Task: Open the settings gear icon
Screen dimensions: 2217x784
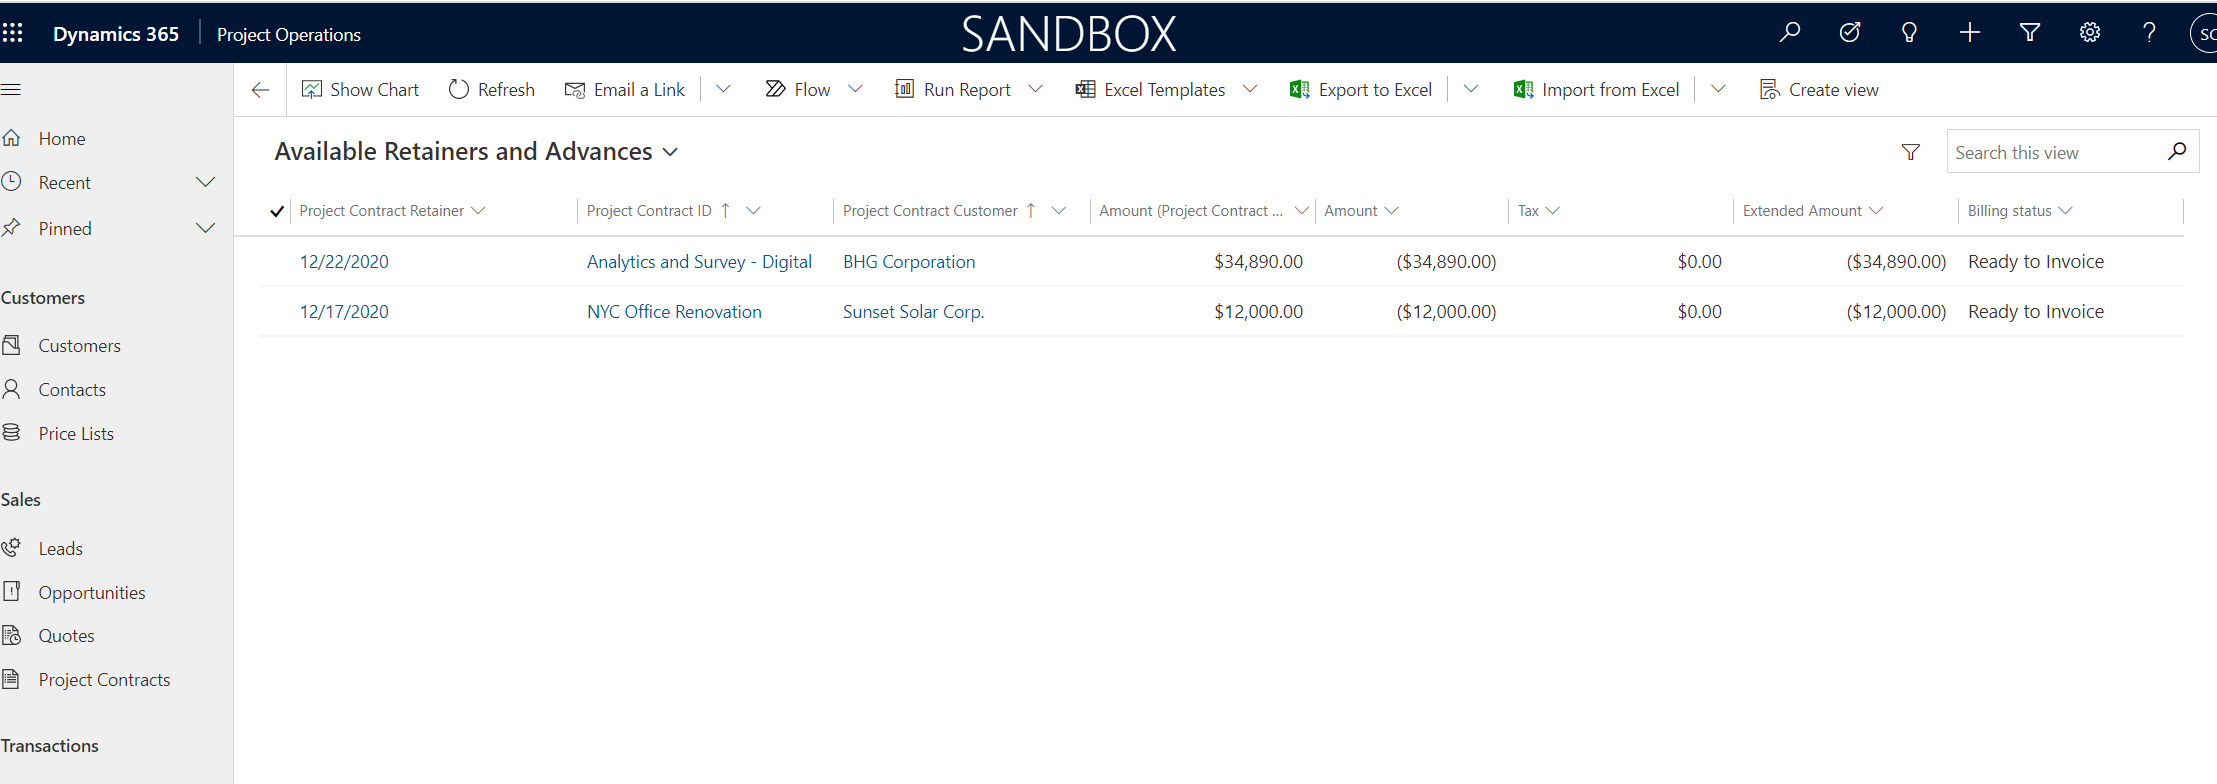Action: pos(2089,33)
